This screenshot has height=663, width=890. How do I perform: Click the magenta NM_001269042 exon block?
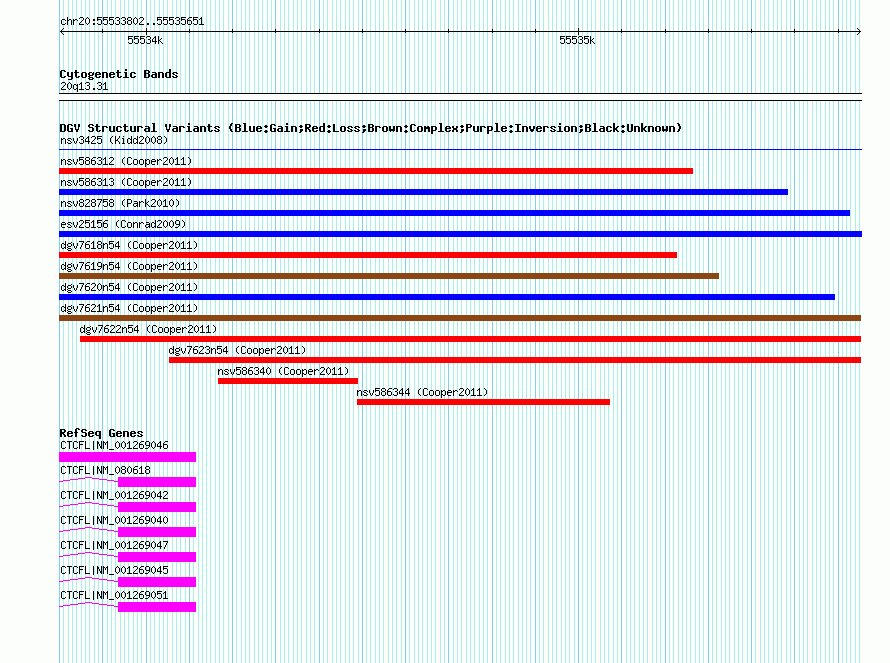(x=157, y=507)
